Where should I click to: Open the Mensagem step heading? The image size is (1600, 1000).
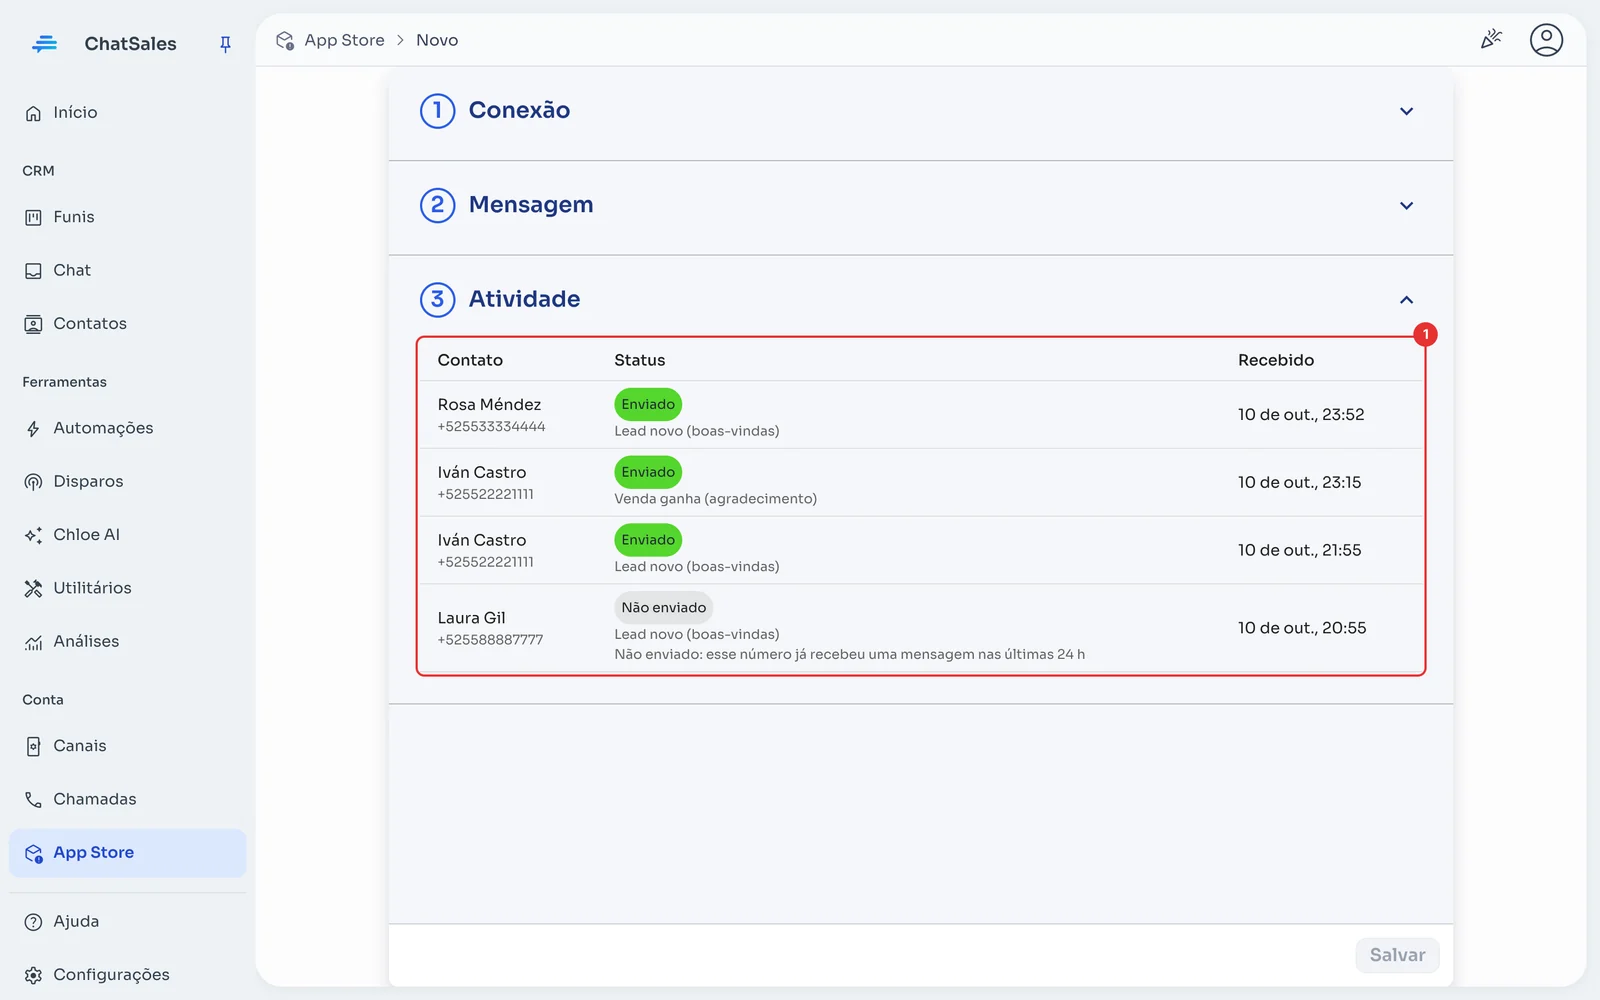[531, 204]
